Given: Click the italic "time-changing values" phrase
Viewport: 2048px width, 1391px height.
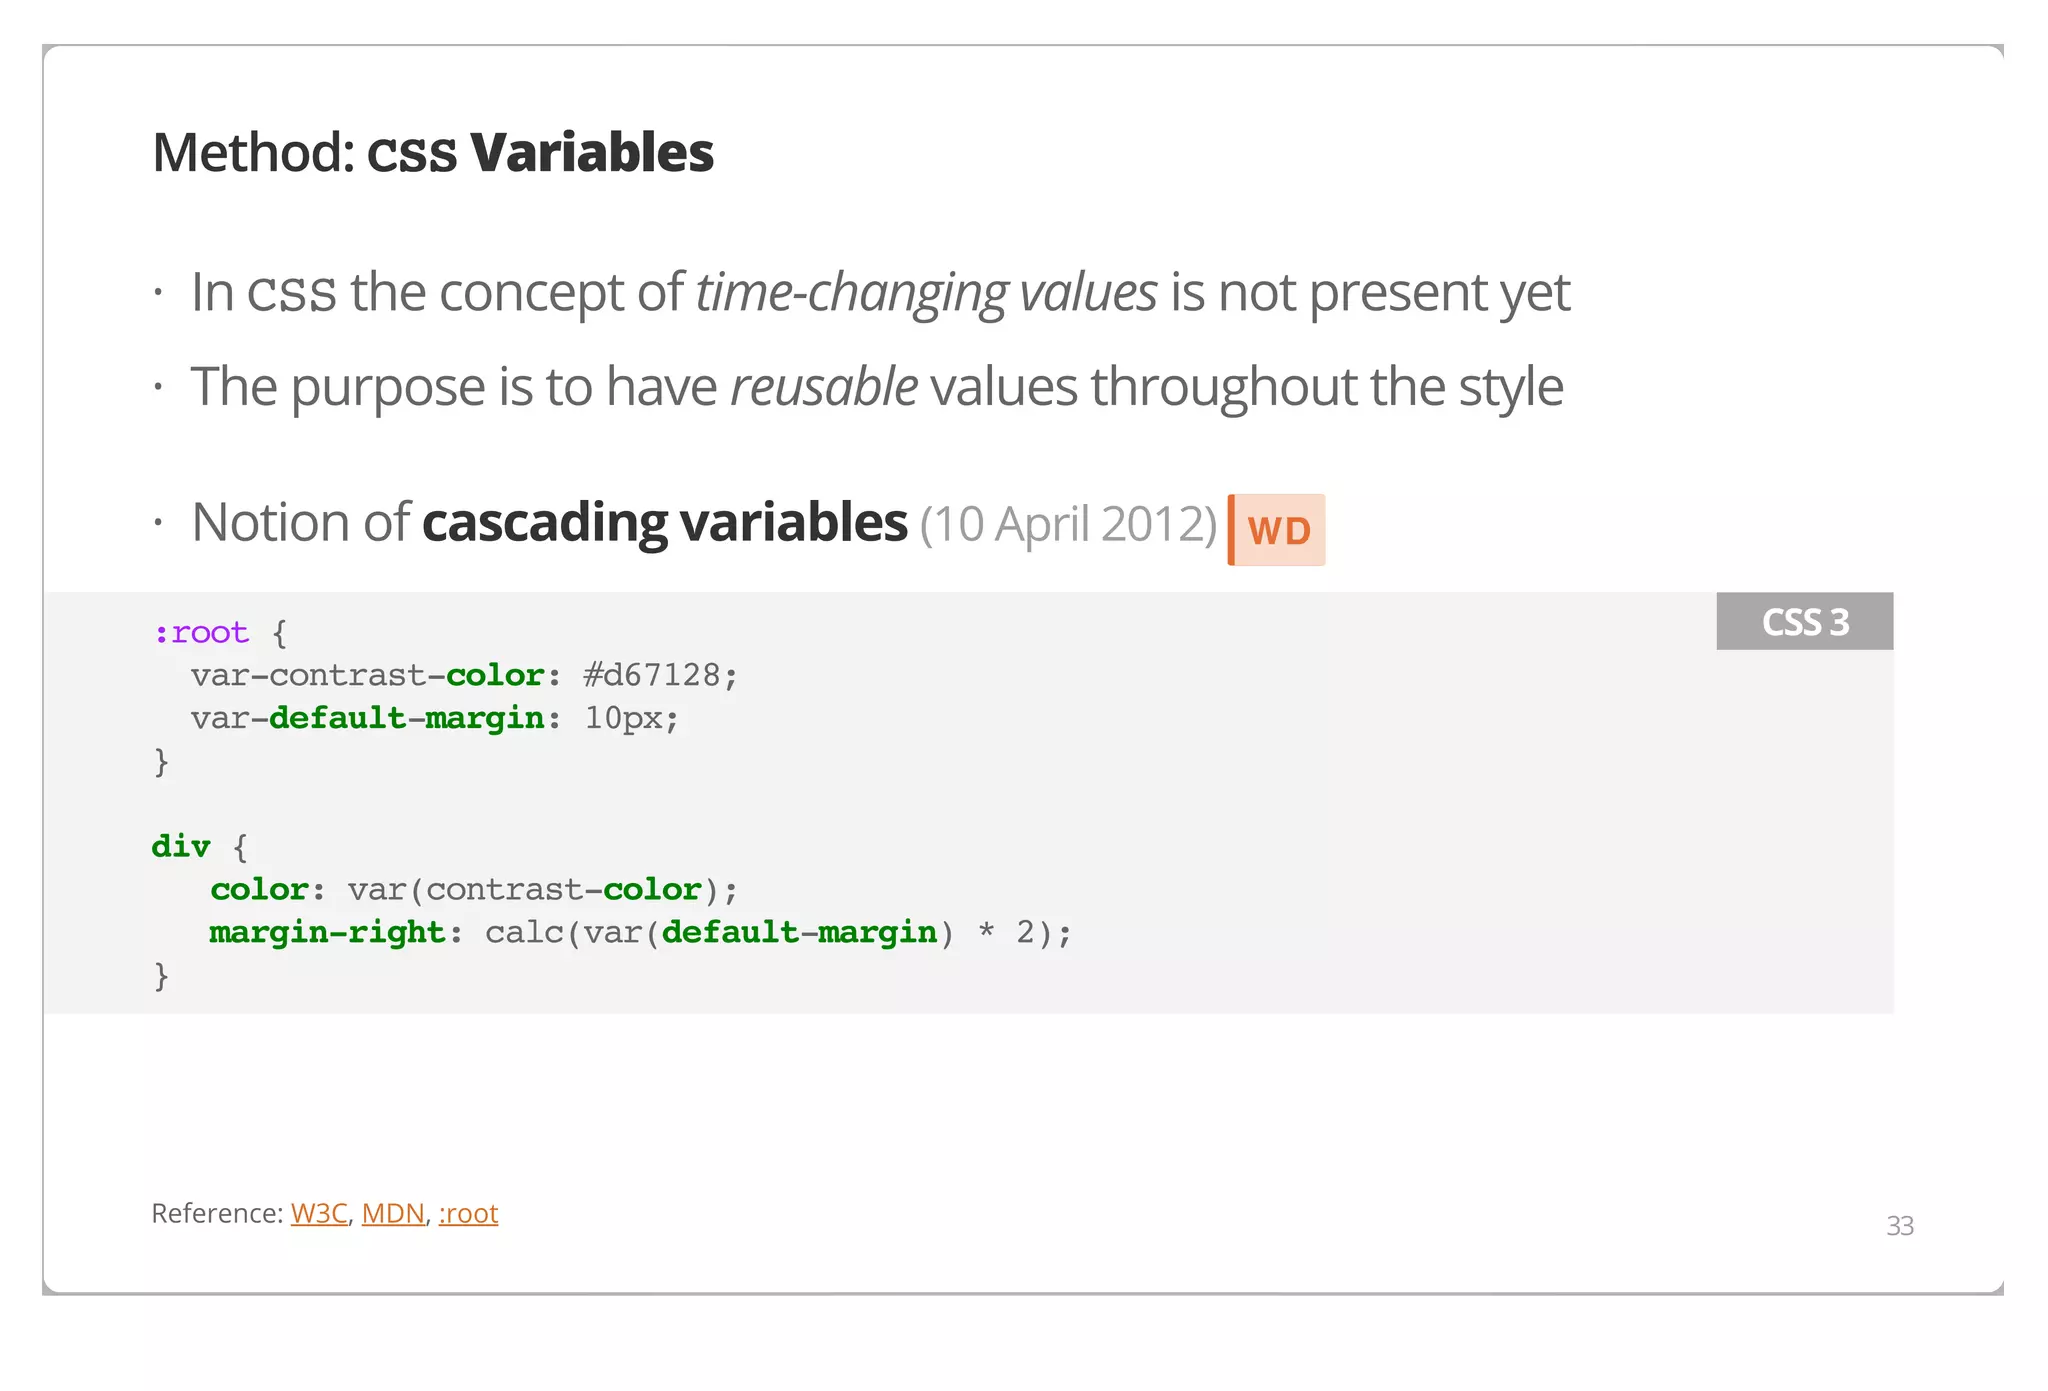Looking at the screenshot, I should click(x=926, y=293).
